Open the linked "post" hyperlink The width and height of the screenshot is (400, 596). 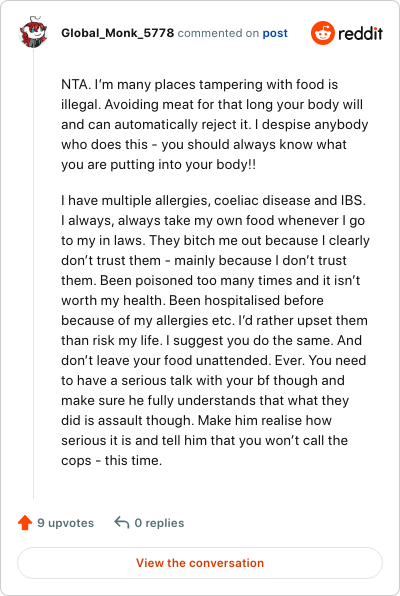pos(275,33)
